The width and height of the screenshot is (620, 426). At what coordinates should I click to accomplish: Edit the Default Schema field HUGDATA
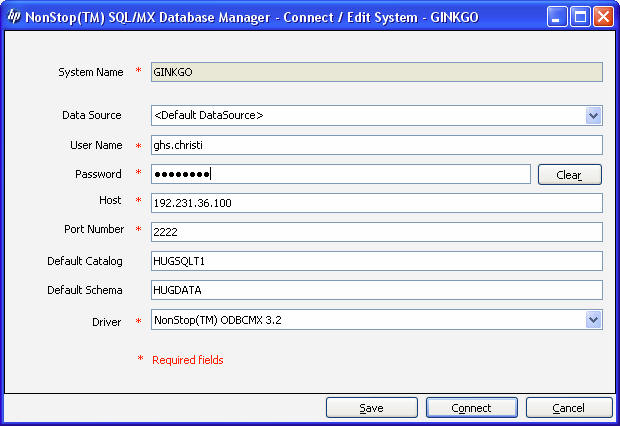[376, 290]
